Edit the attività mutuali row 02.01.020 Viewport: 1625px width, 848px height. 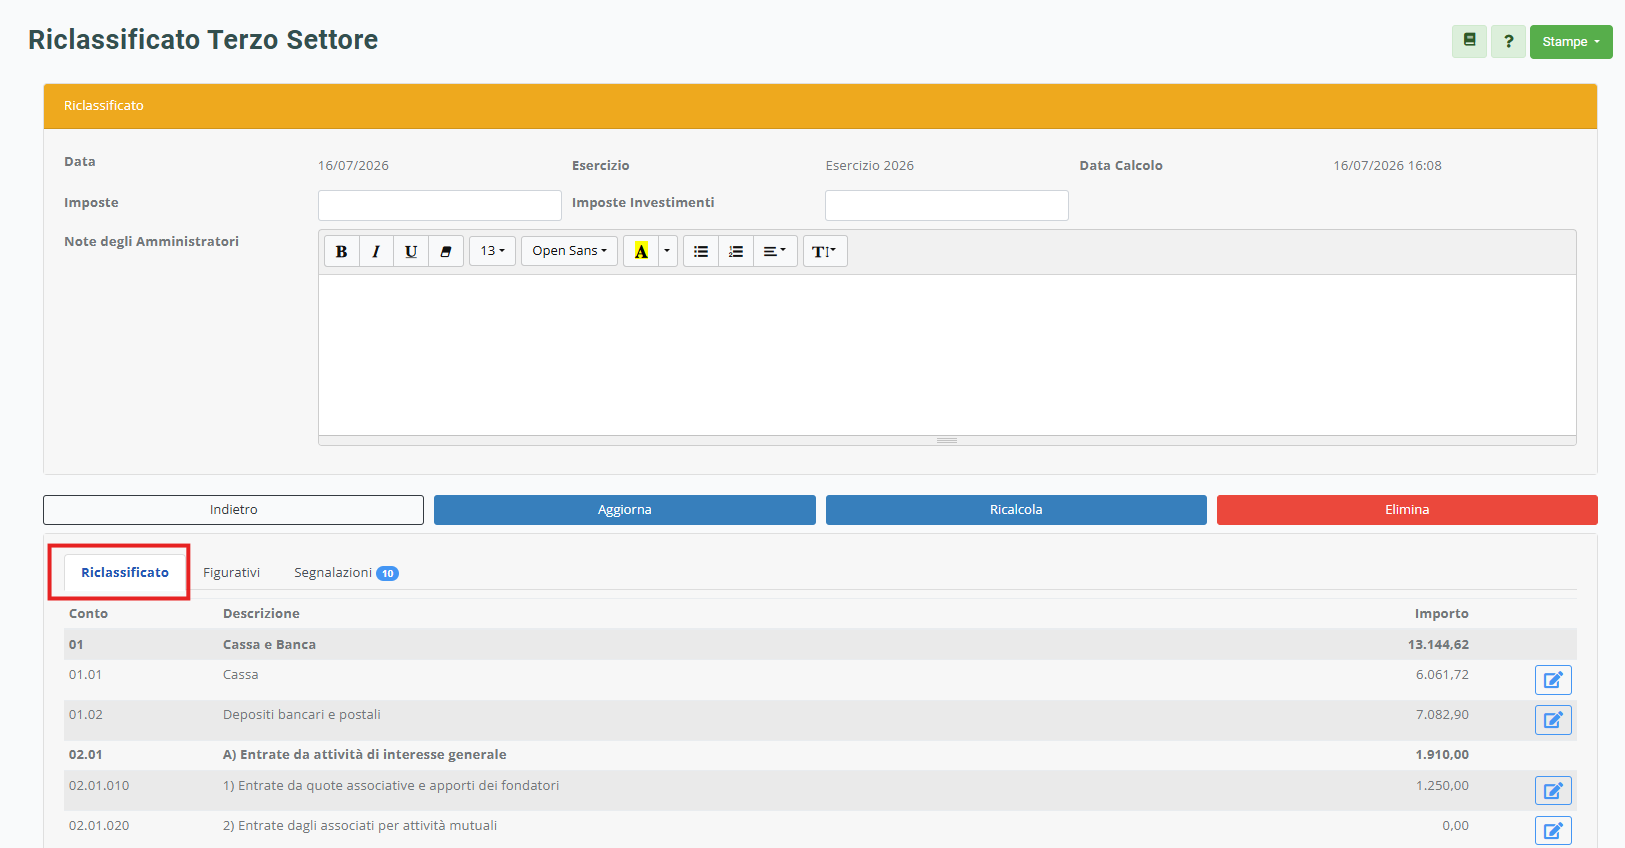point(1553,831)
